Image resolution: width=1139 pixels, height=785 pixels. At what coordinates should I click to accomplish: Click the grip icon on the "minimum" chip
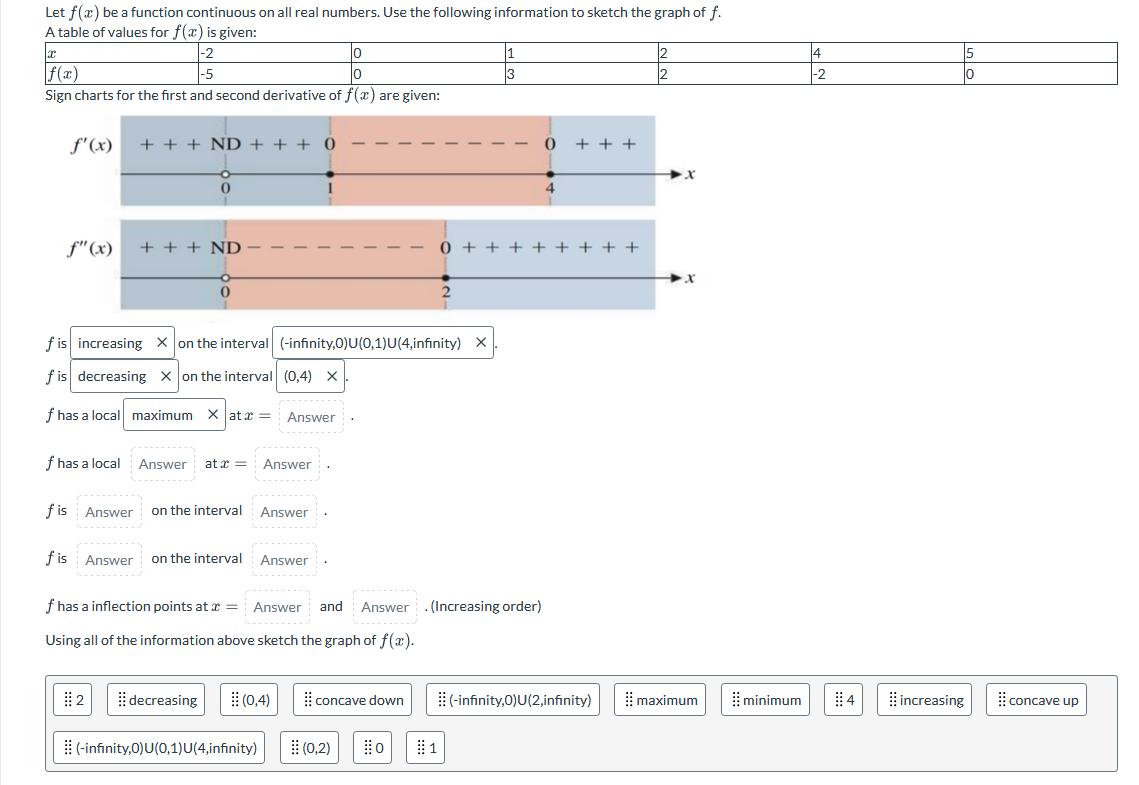pos(737,699)
